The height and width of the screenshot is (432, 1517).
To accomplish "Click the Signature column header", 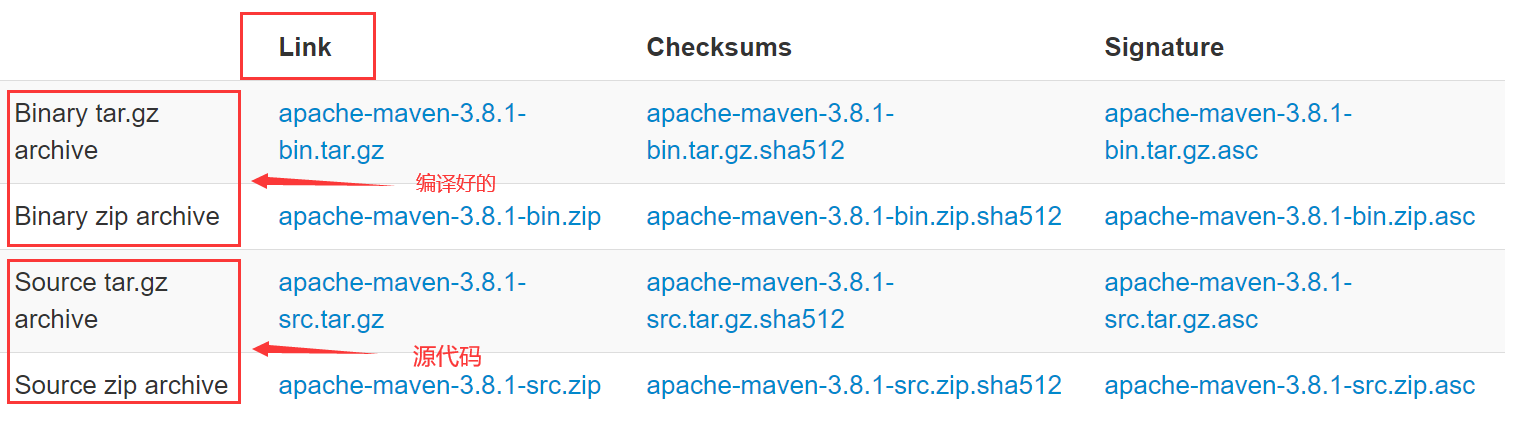I will click(x=1163, y=47).
